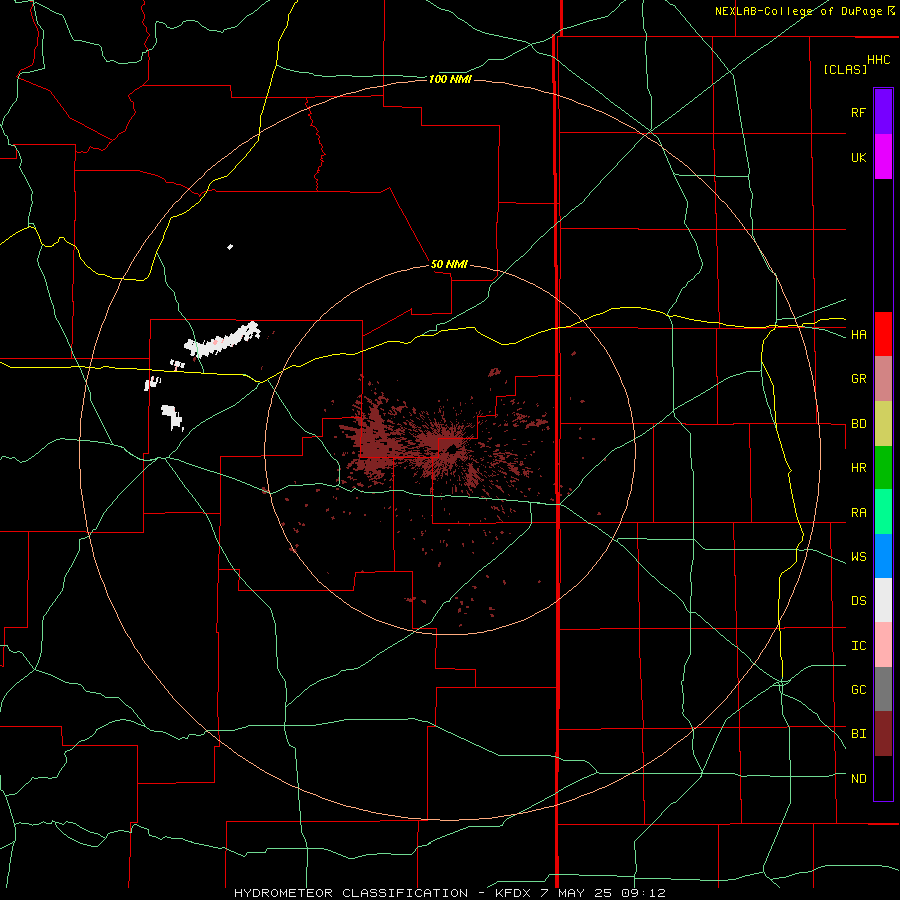Screen dimensions: 900x900
Task: Click the NEXLAB-College of DuPage text
Action: pyautogui.click(x=798, y=11)
